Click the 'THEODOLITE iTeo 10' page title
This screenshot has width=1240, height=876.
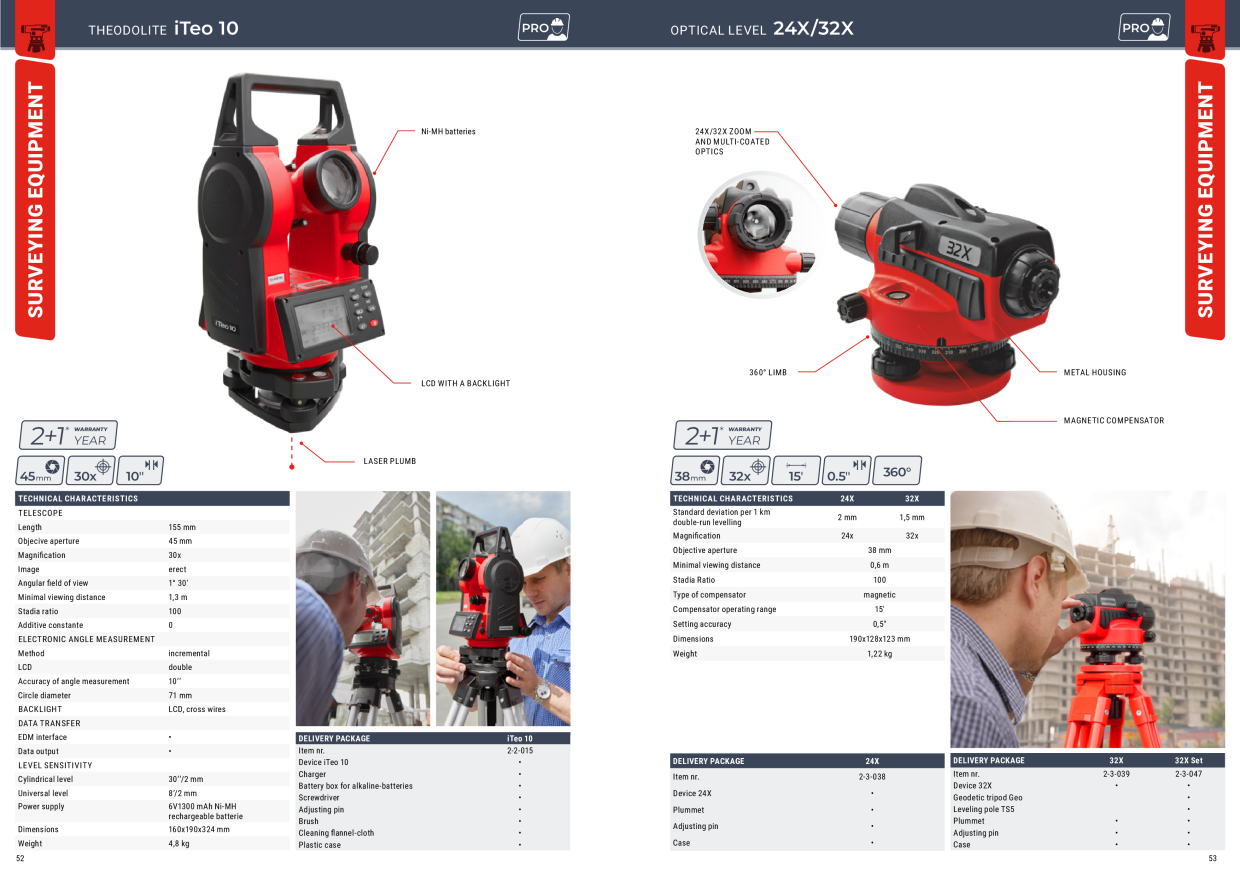tap(163, 29)
